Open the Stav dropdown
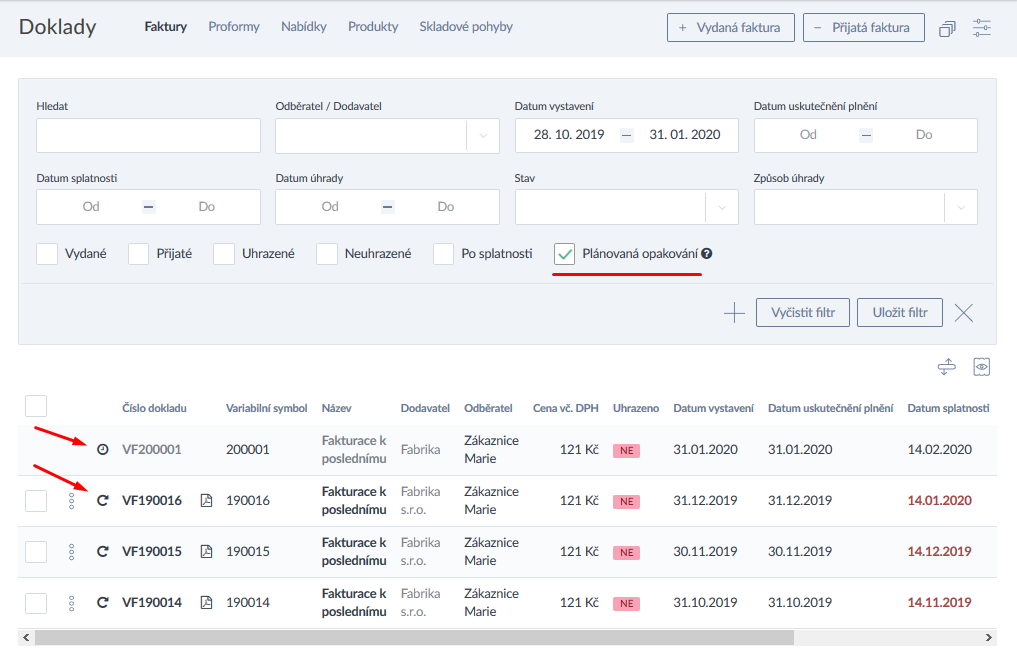 pyautogui.click(x=722, y=207)
